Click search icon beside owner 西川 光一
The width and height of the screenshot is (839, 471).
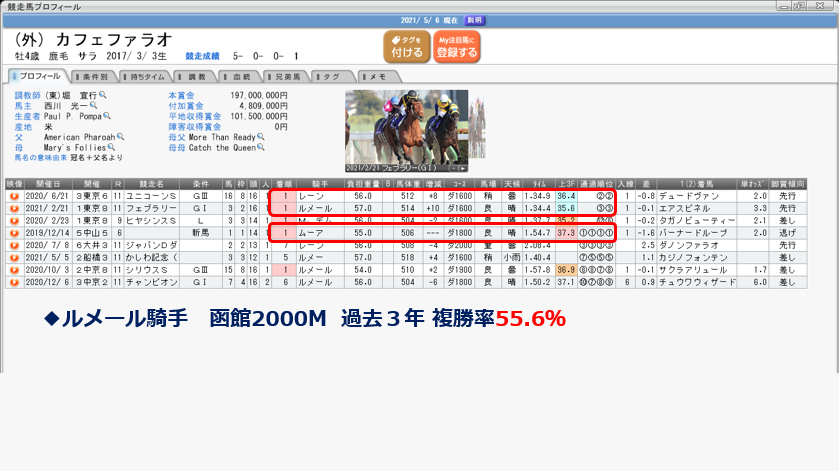pyautogui.click(x=95, y=104)
